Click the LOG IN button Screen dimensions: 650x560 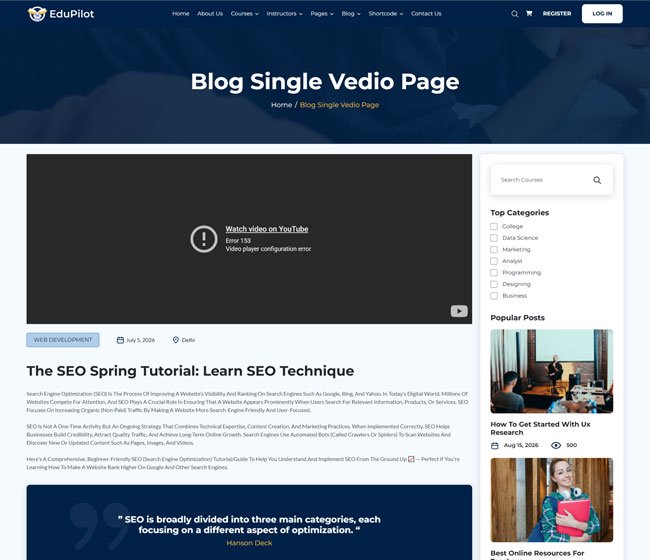[602, 14]
